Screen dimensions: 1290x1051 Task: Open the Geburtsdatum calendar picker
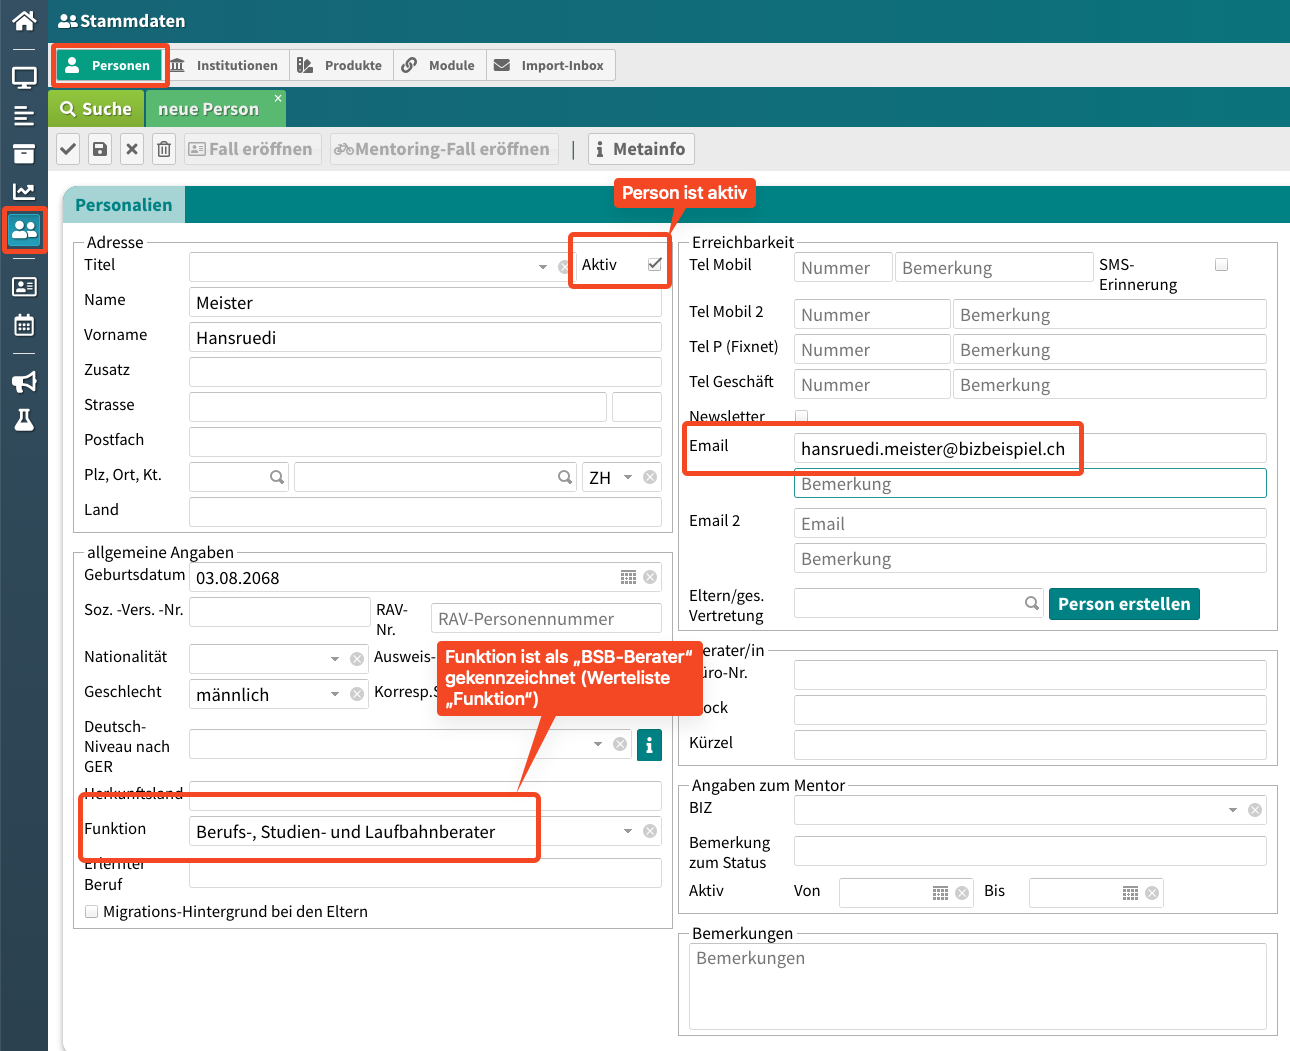(x=628, y=577)
